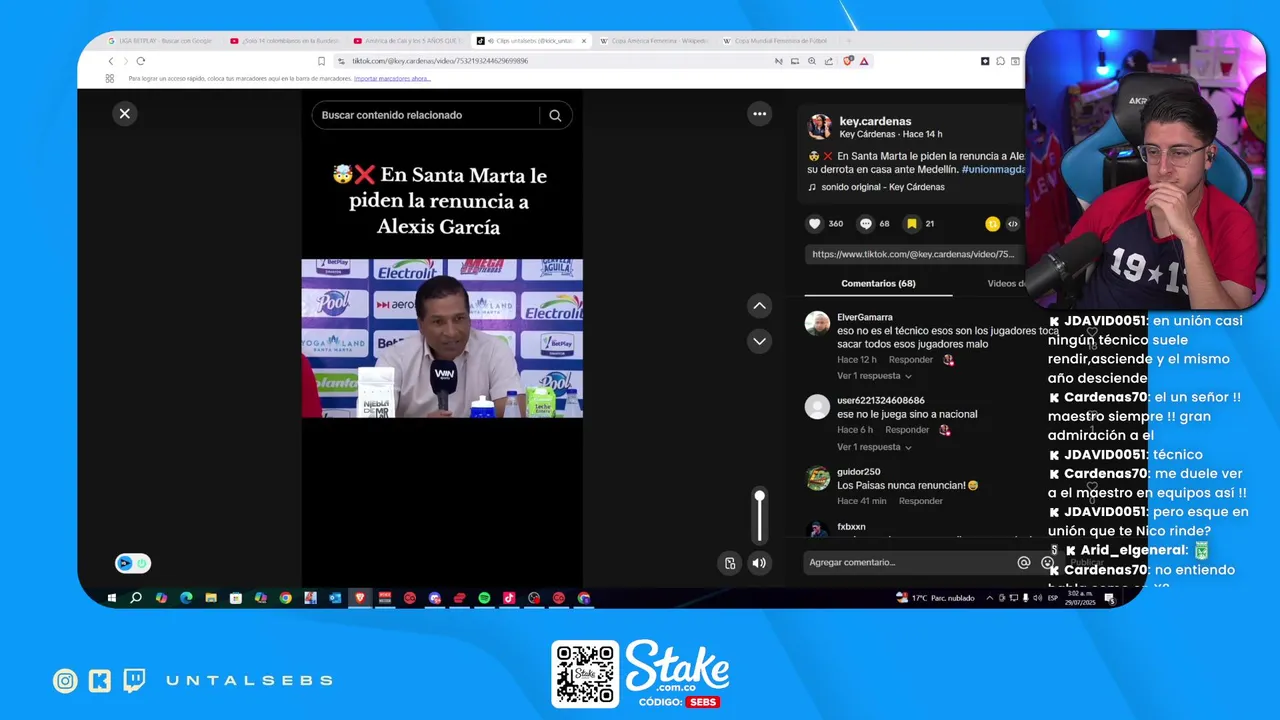The image size is (1280, 720).
Task: Mute the video with speaker icon
Action: 759,563
